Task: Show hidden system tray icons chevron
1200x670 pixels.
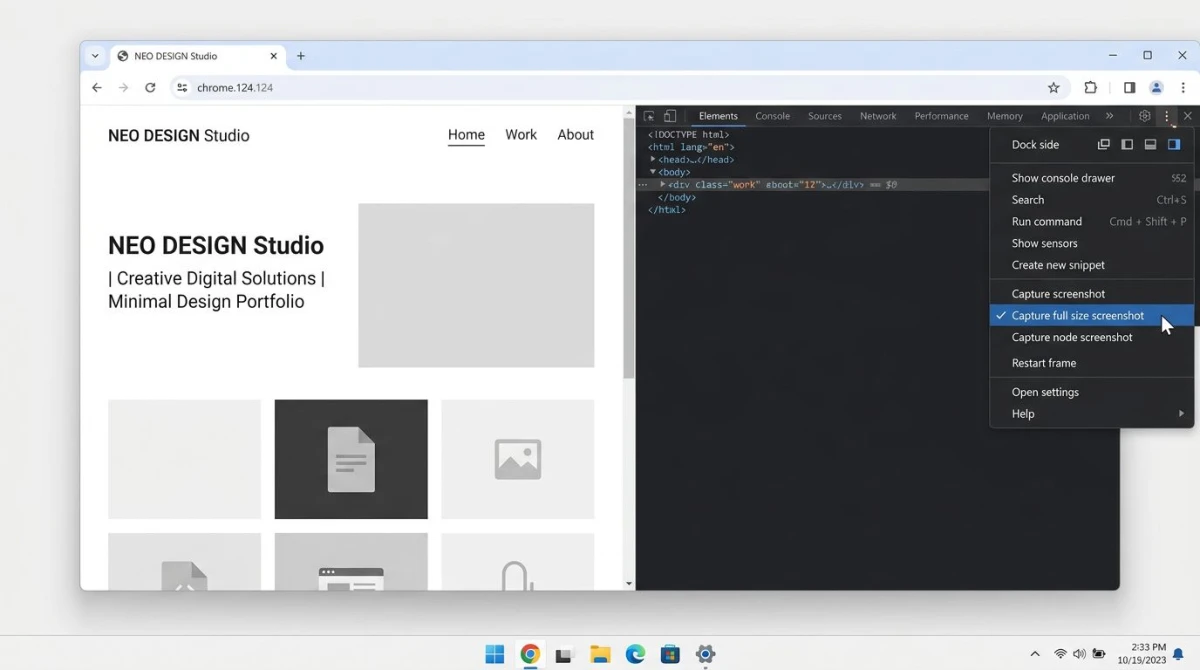Action: tap(1035, 654)
